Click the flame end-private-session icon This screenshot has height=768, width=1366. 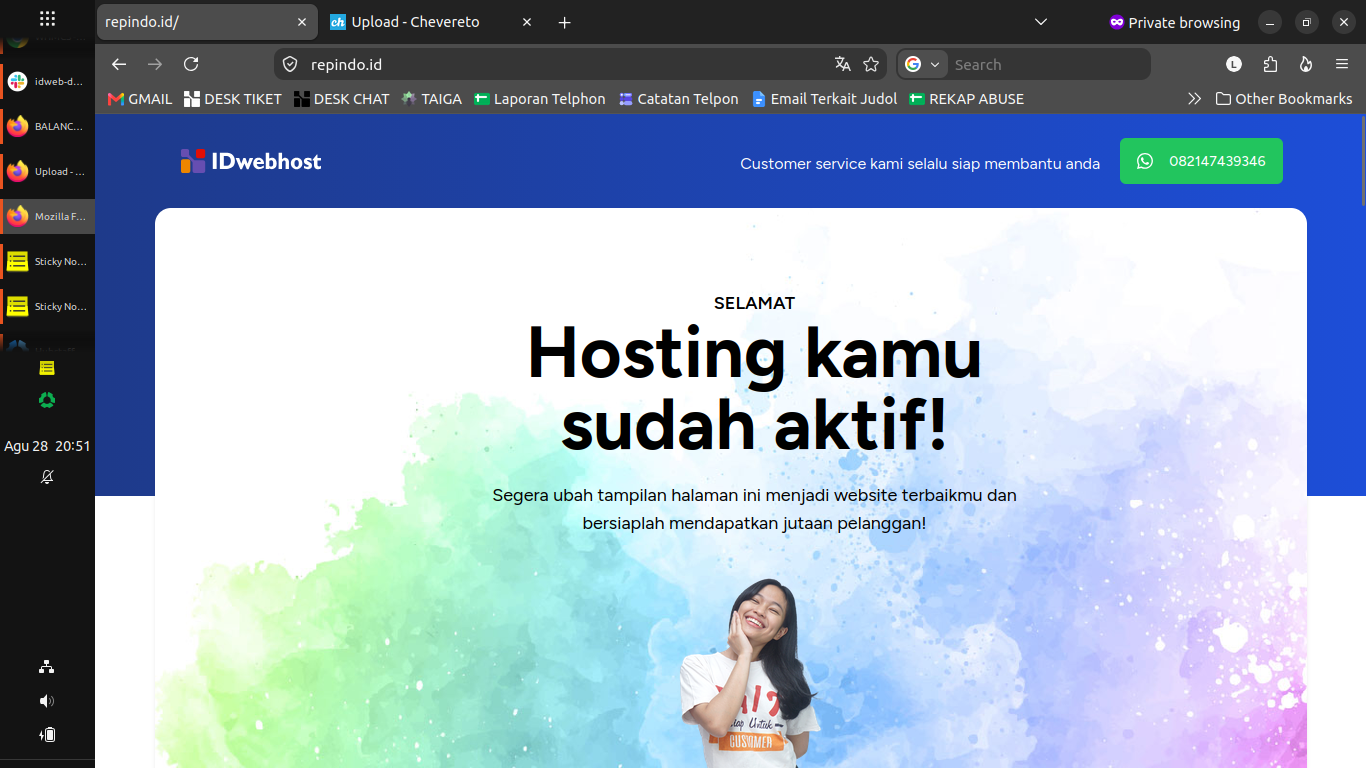click(x=1306, y=64)
